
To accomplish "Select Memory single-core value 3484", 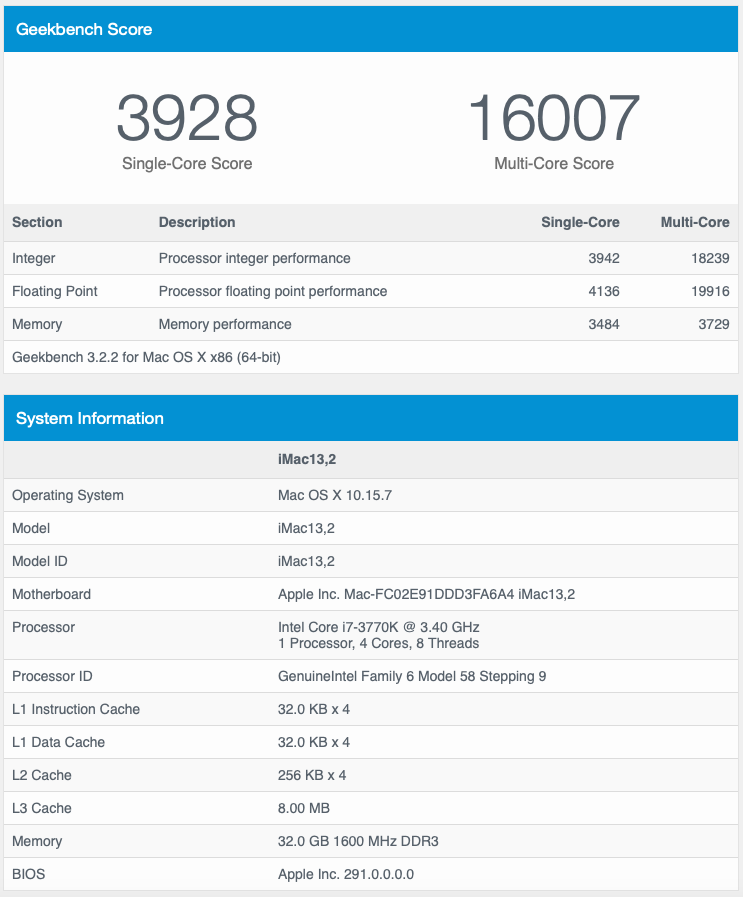I will point(604,324).
